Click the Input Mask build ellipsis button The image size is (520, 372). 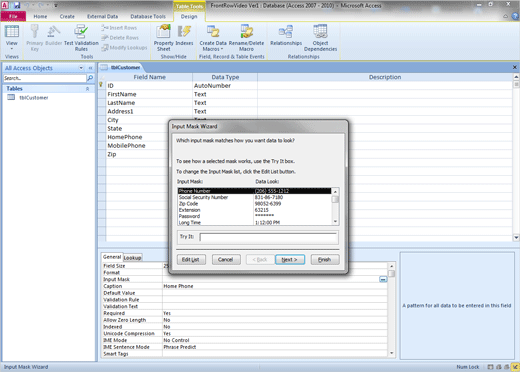point(383,279)
